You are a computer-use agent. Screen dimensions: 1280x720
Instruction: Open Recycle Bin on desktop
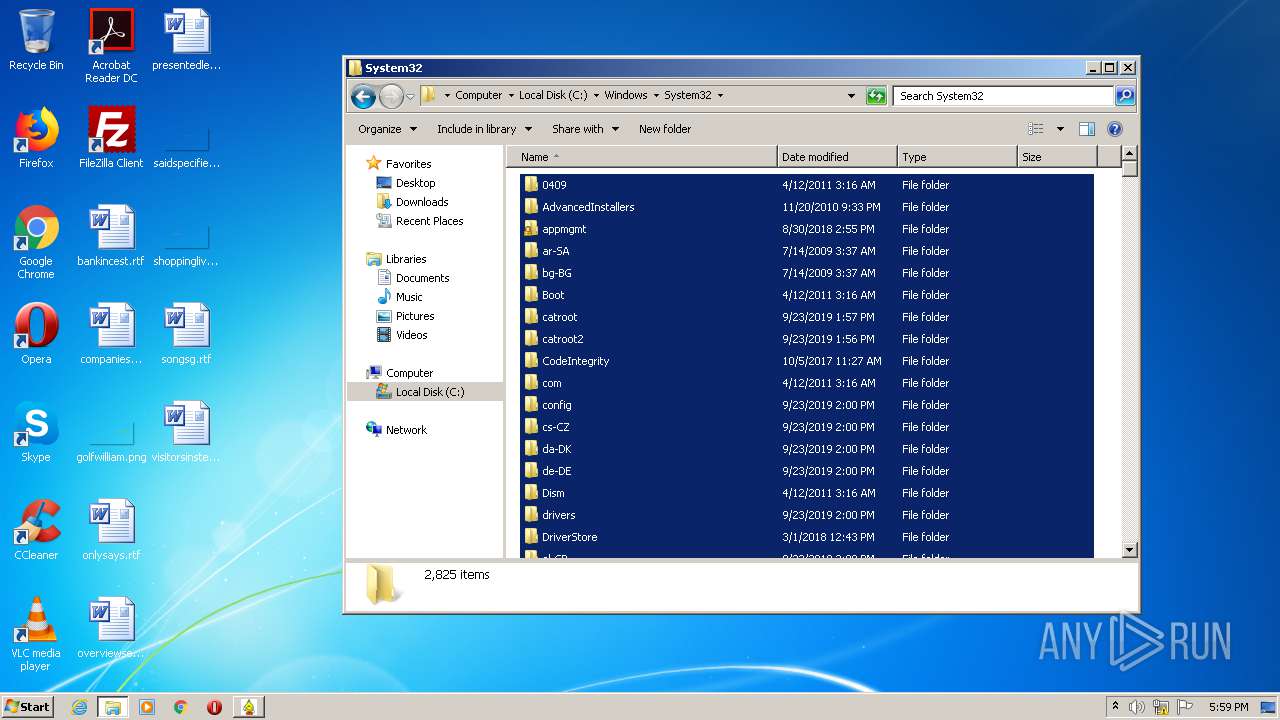click(x=36, y=41)
